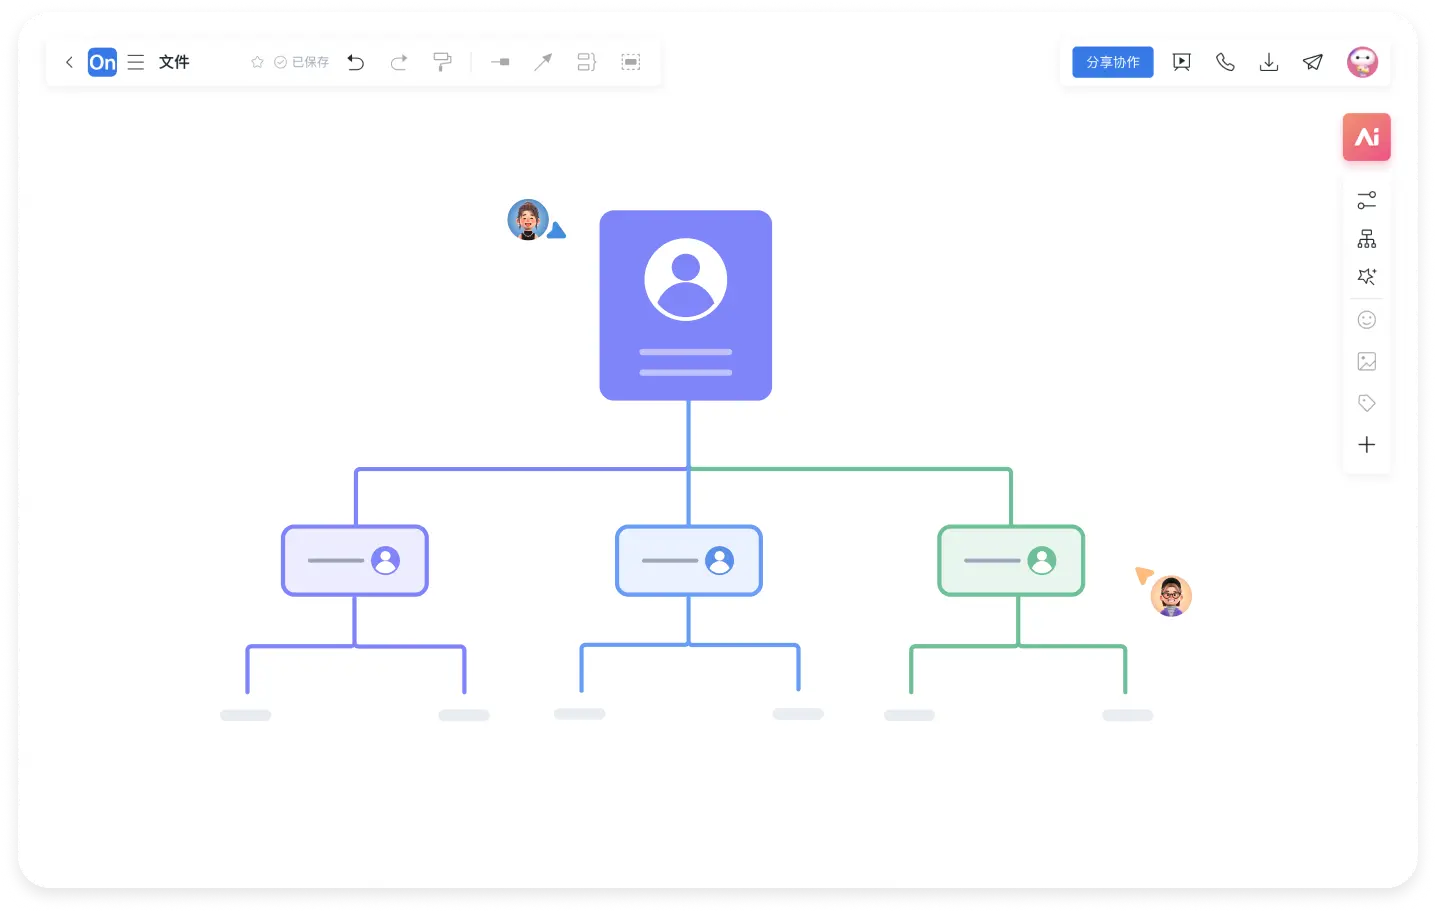
Task: Start presentation mode with play icon
Action: (1181, 62)
